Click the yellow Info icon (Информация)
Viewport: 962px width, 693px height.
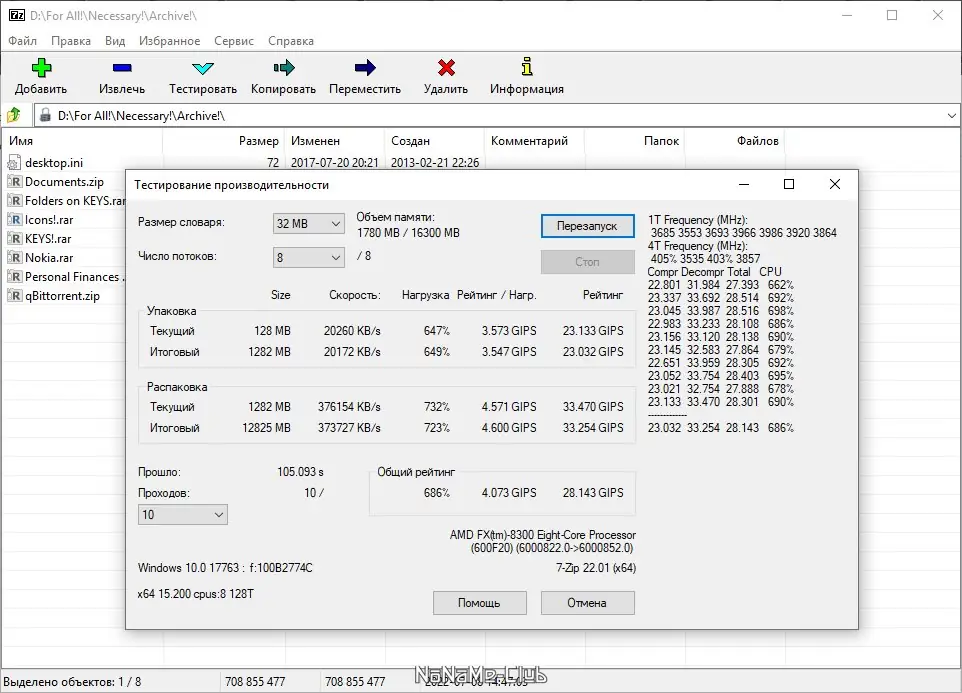pyautogui.click(x=526, y=66)
